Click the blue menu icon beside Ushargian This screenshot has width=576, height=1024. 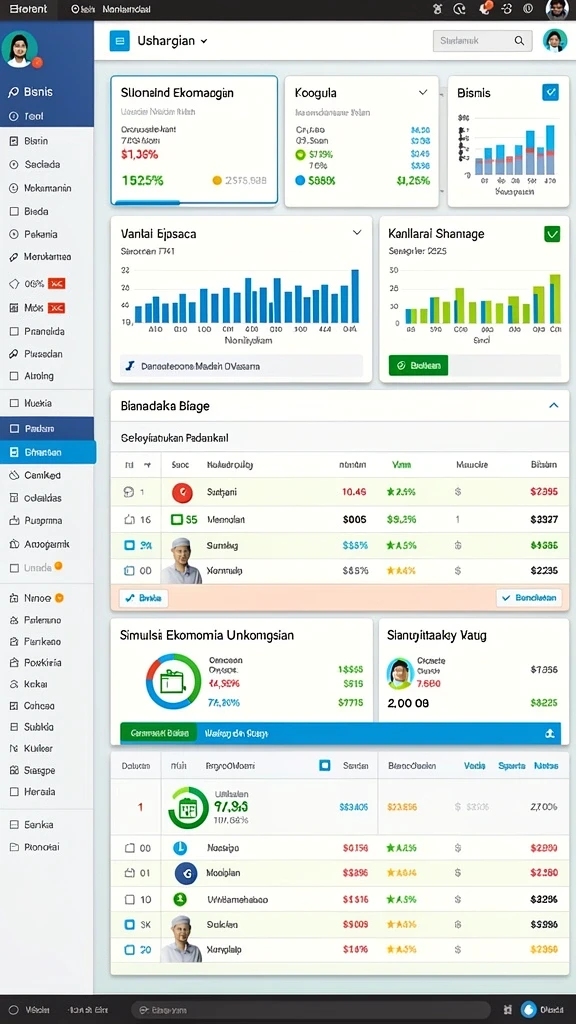click(119, 40)
